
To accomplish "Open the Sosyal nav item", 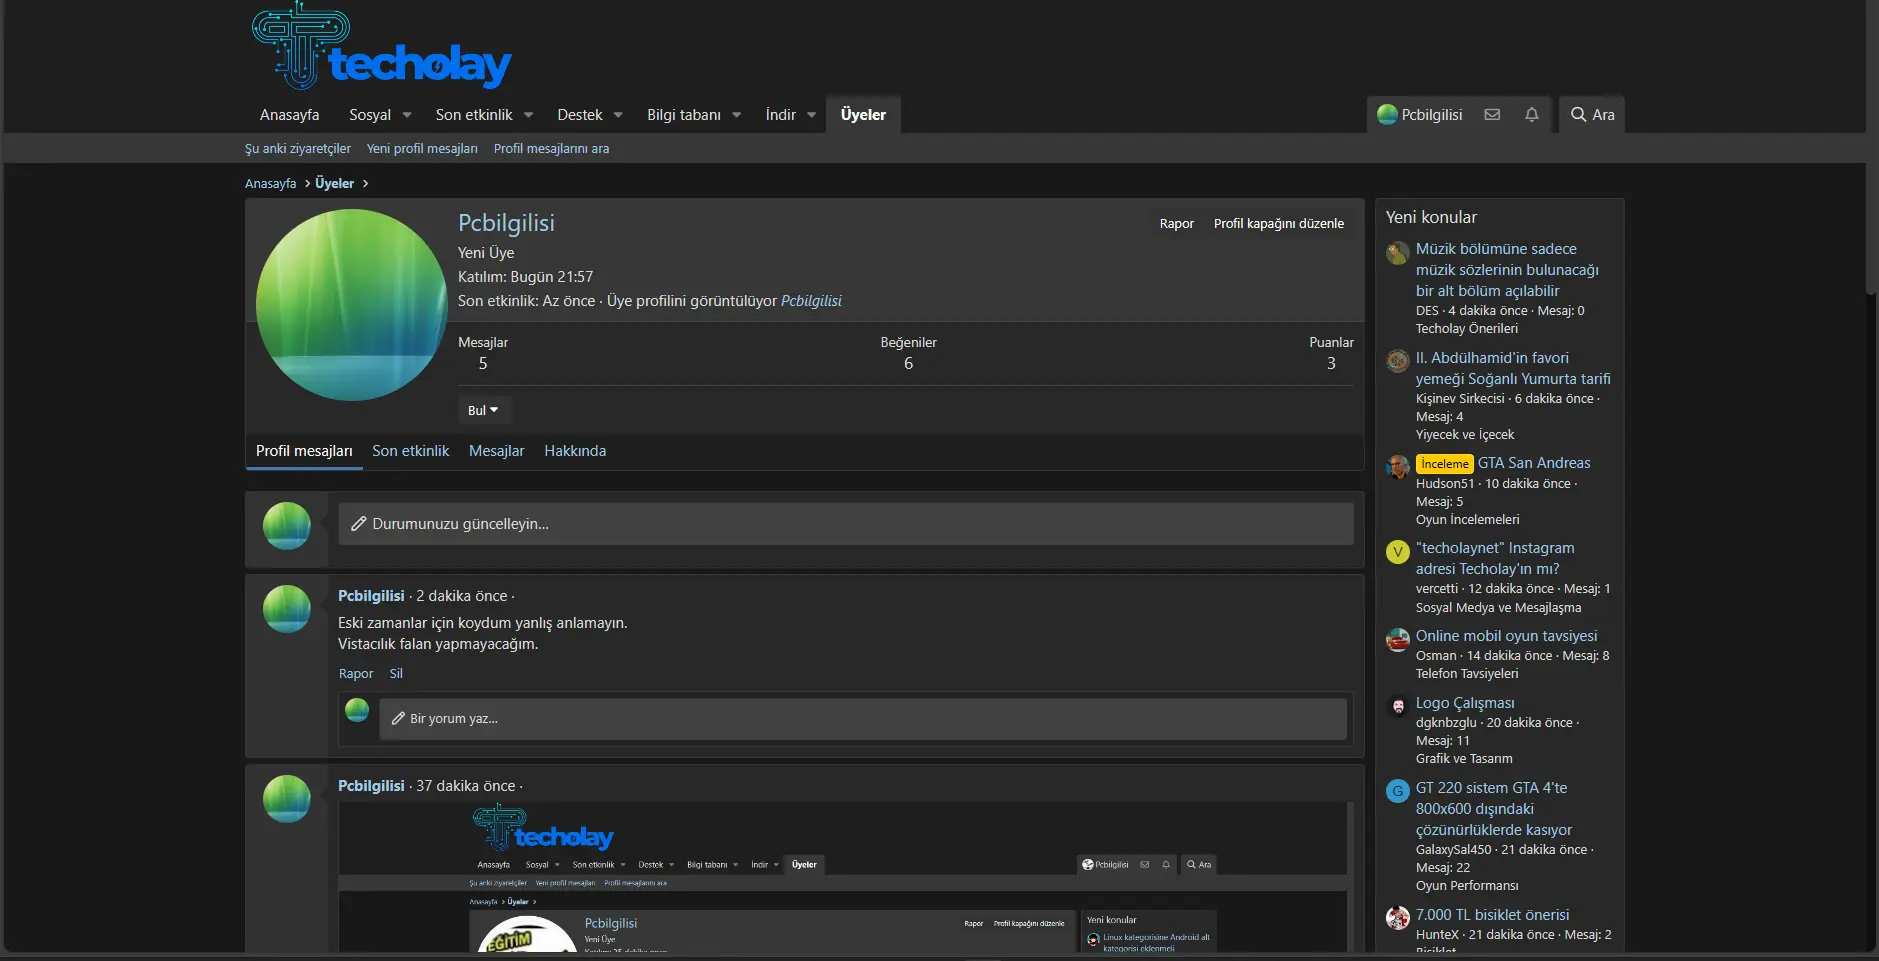I will point(370,115).
